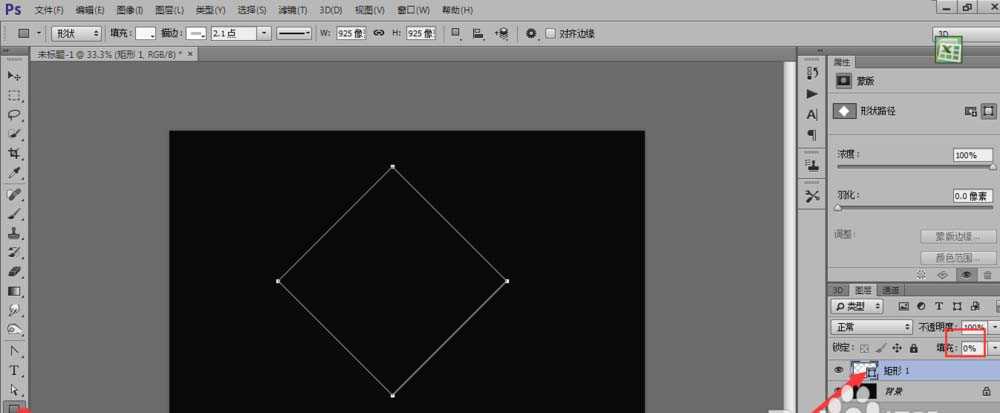The width and height of the screenshot is (1000, 413).
Task: Hide the 矩形 1 layer
Action: 838,370
